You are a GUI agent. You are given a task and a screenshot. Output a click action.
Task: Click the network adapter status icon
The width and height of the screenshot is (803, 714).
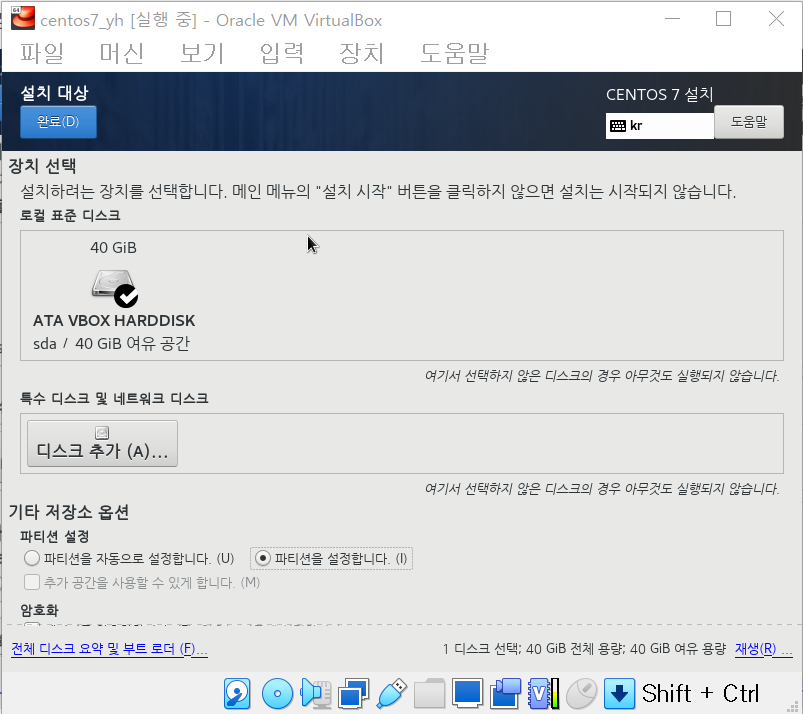353,694
